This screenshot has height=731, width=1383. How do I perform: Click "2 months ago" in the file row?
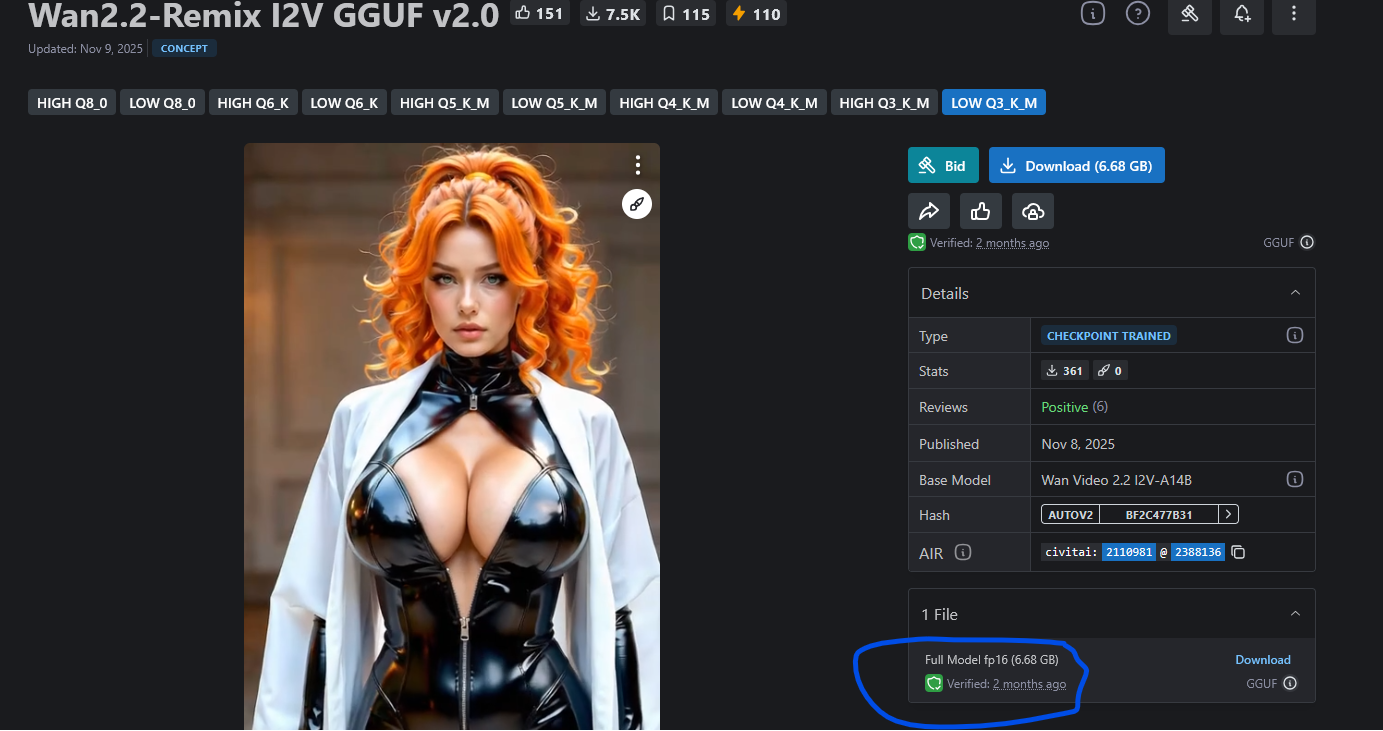1030,684
